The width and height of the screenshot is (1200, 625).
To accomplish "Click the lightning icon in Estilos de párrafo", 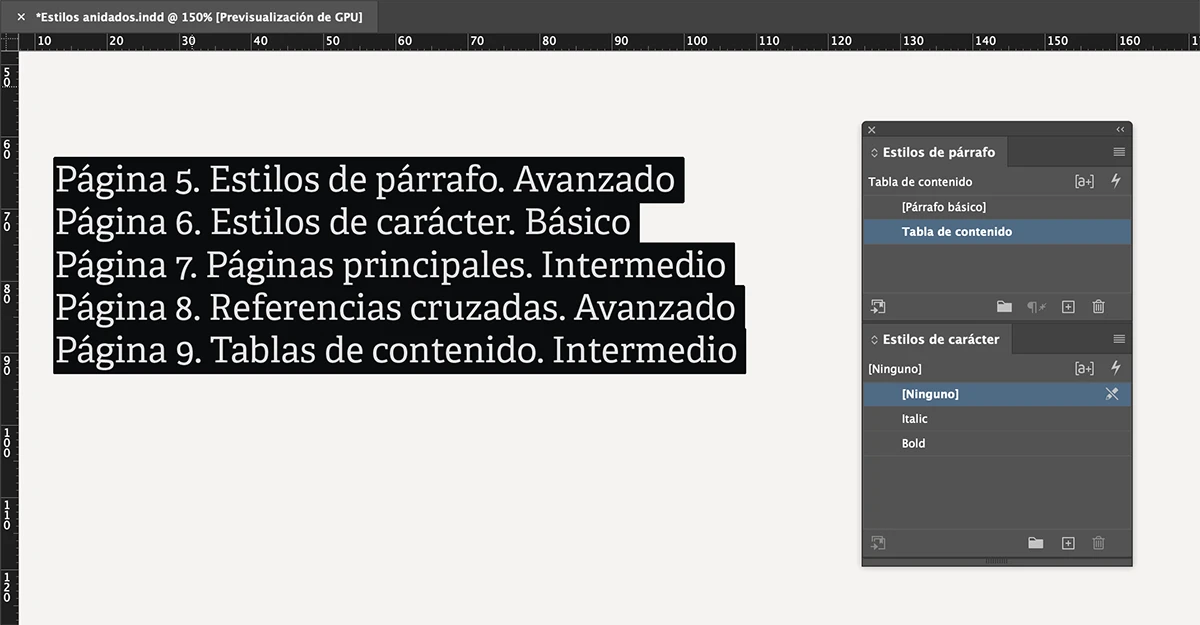I will point(1116,181).
